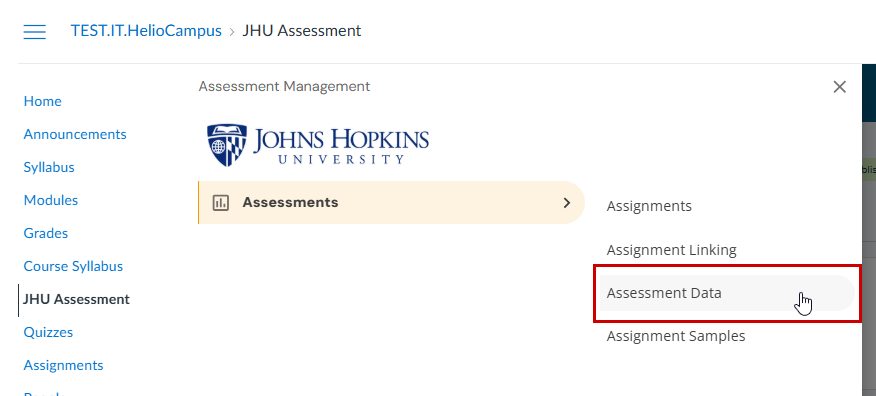The image size is (876, 396).
Task: Expand the Assessments chevron arrow
Action: coord(566,203)
